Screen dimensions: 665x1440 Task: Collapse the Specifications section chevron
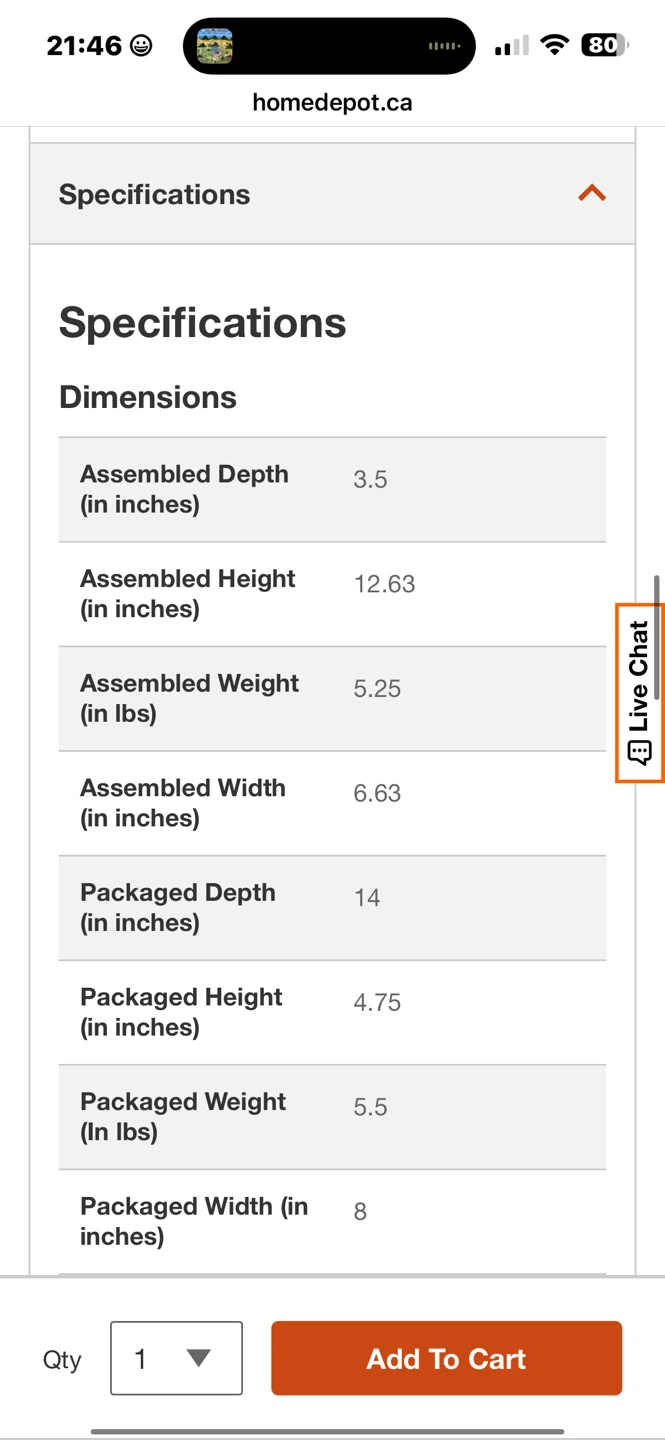592,193
